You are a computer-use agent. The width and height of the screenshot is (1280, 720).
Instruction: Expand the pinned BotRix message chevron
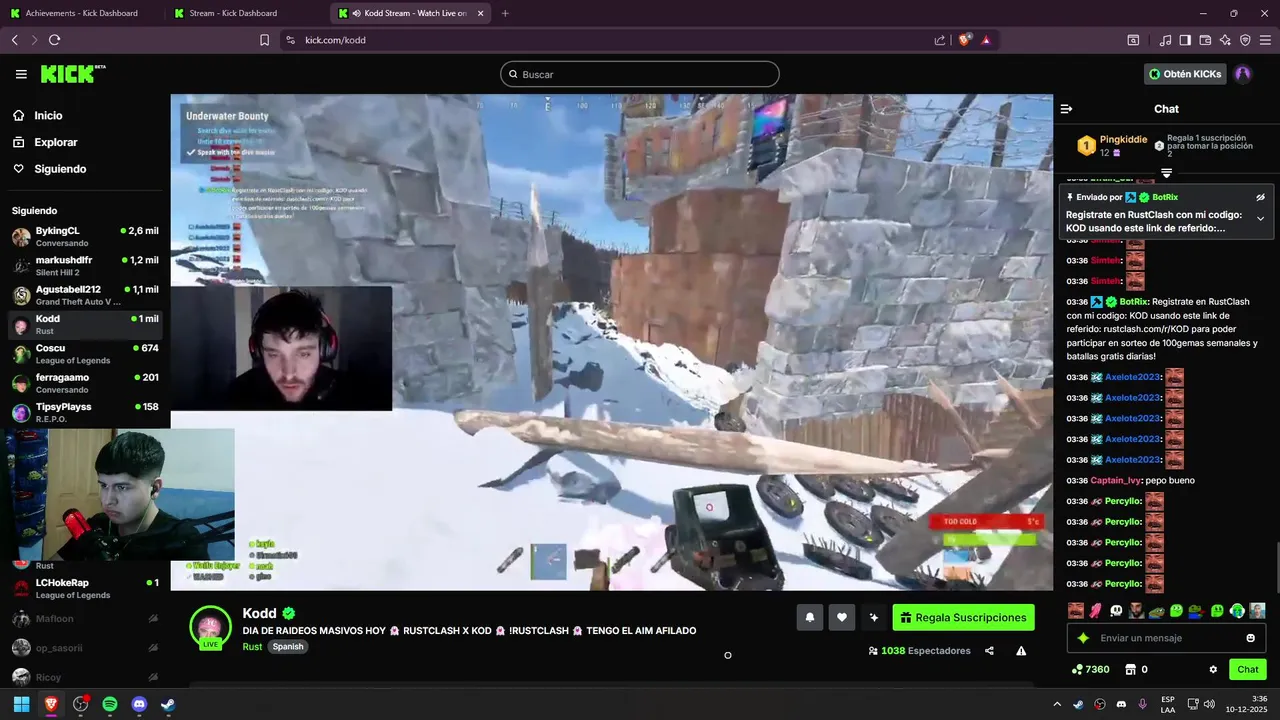(1260, 219)
